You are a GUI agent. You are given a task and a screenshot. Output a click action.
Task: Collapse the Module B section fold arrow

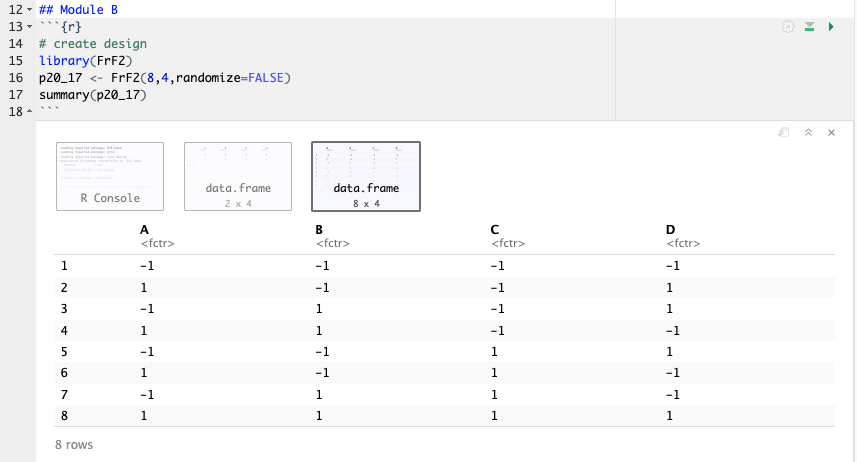pyautogui.click(x=28, y=10)
